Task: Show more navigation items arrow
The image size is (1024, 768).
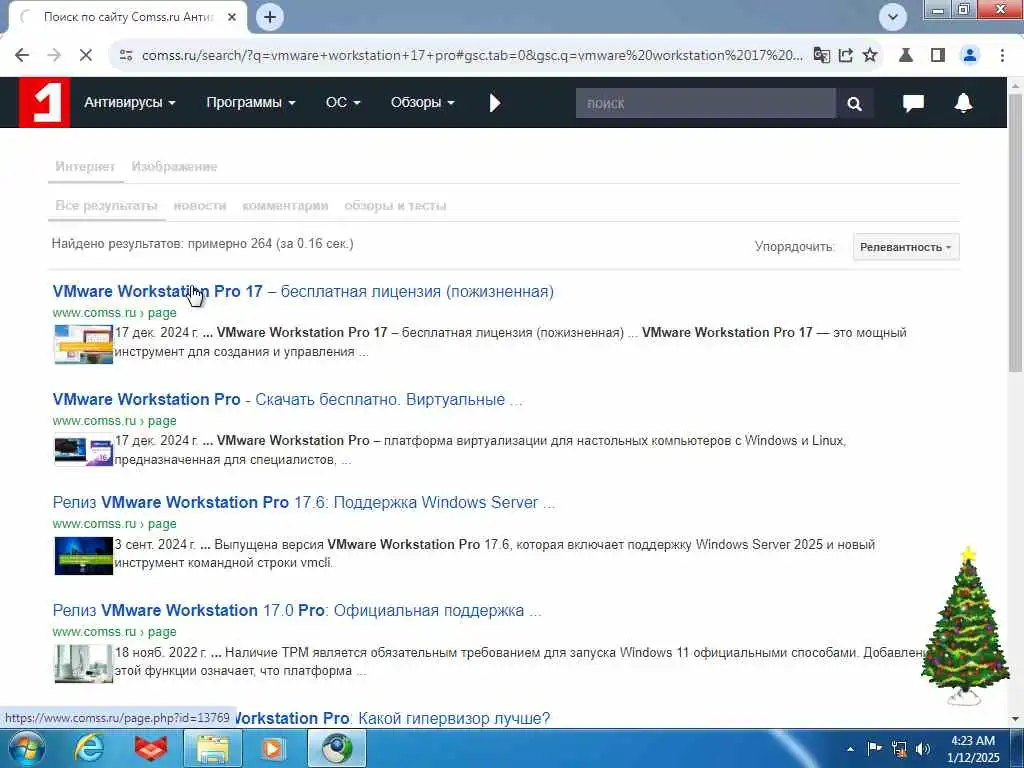Action: pos(495,103)
